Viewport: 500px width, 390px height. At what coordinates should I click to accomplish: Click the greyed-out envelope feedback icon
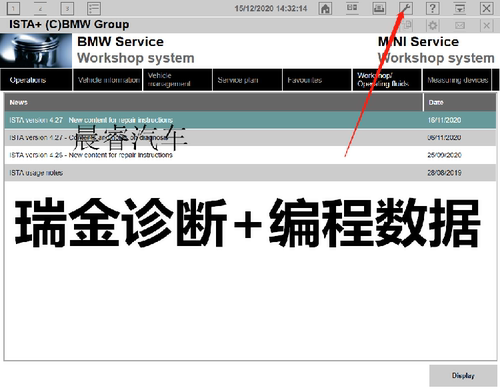460,25
